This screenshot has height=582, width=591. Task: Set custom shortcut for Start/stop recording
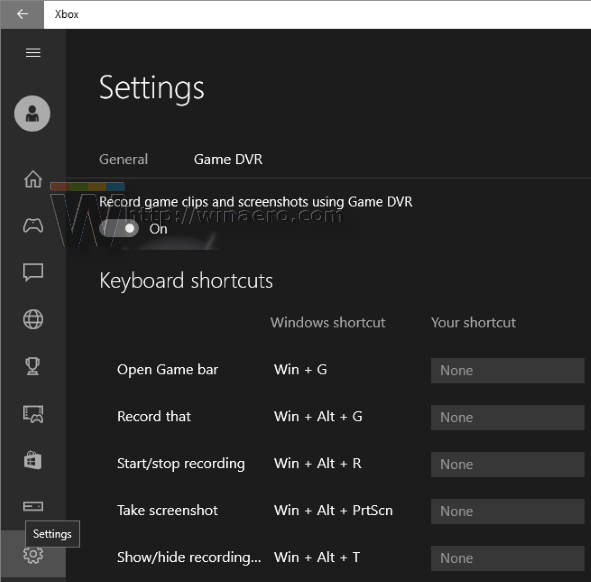coord(508,464)
